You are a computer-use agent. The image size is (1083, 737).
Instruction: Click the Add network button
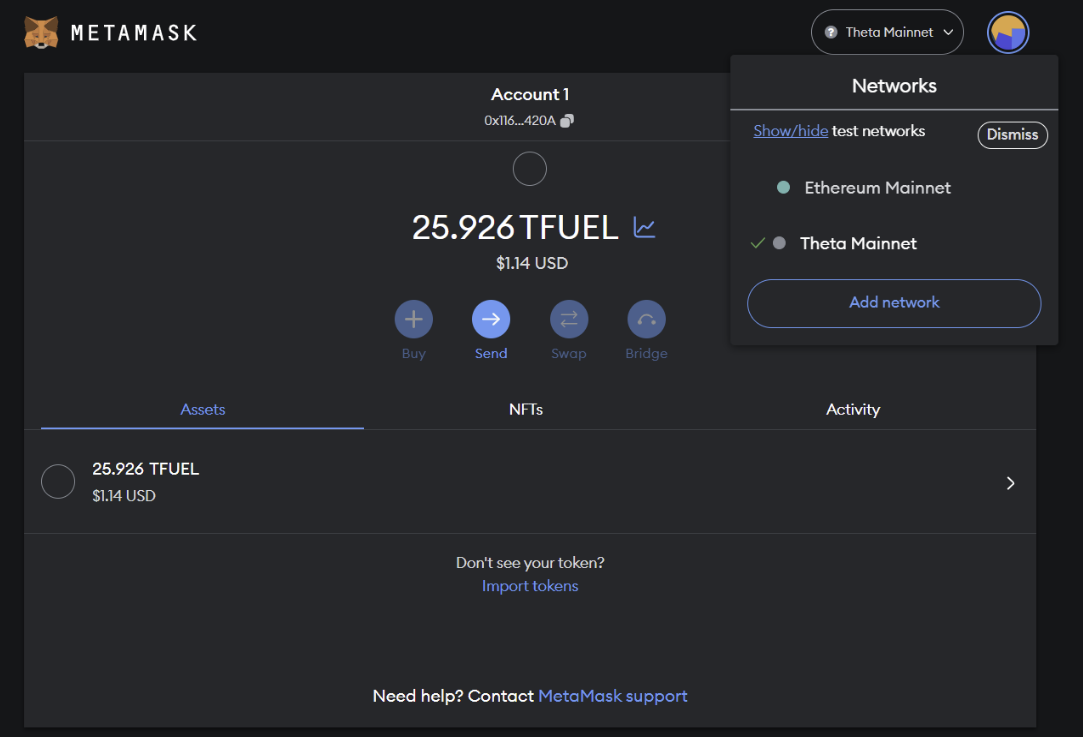click(894, 303)
